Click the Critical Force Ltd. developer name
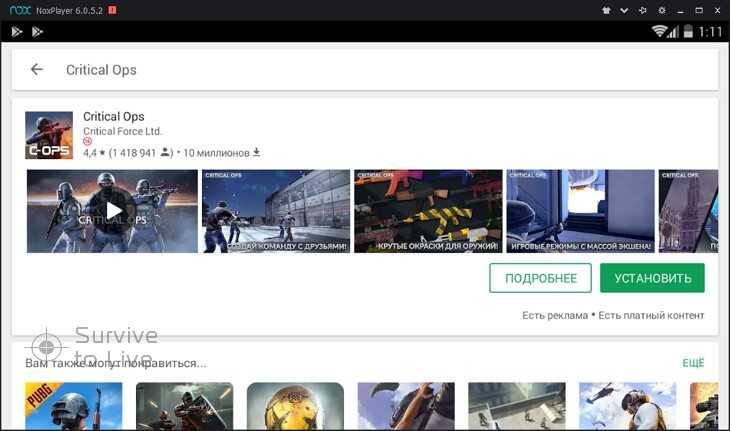The height and width of the screenshot is (431, 730). tap(122, 131)
